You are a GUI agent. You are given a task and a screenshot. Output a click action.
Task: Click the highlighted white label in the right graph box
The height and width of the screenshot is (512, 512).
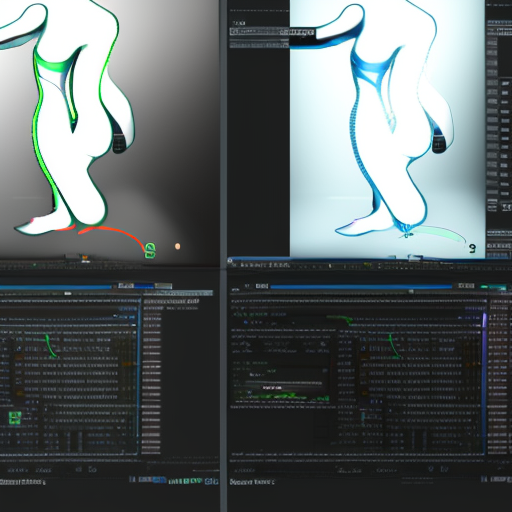(x=272, y=388)
